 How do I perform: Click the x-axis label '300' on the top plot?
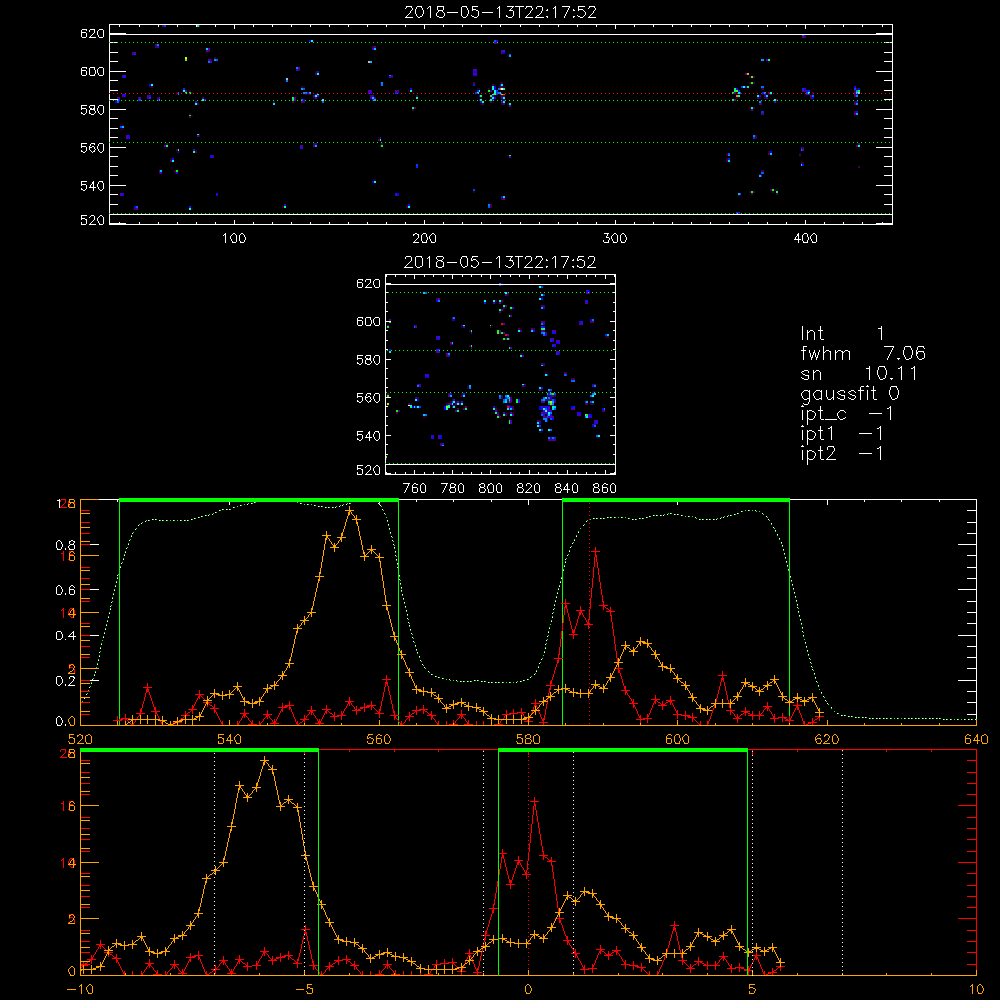tap(615, 239)
